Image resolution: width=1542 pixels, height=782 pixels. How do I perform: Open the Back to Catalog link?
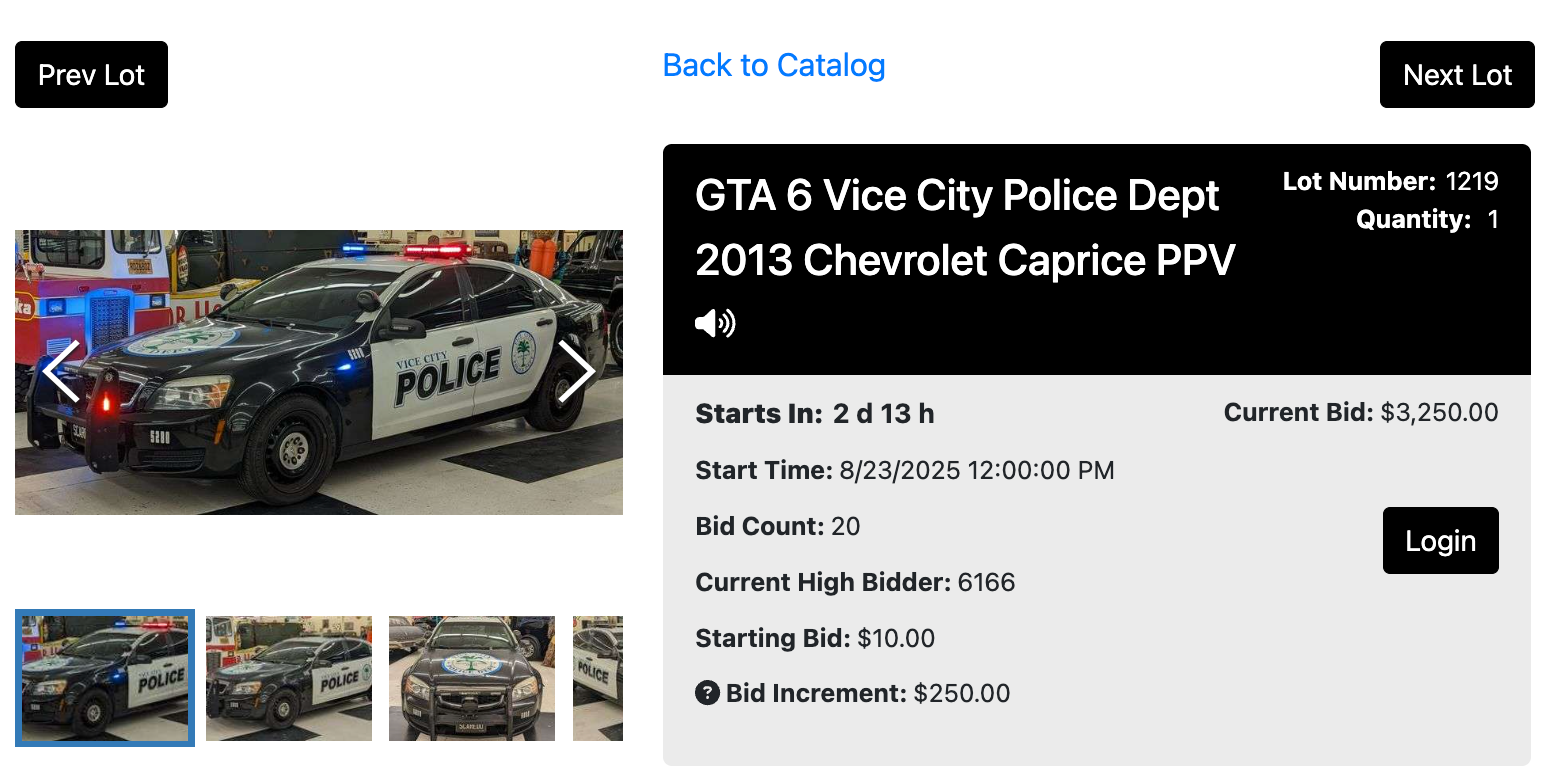click(774, 65)
